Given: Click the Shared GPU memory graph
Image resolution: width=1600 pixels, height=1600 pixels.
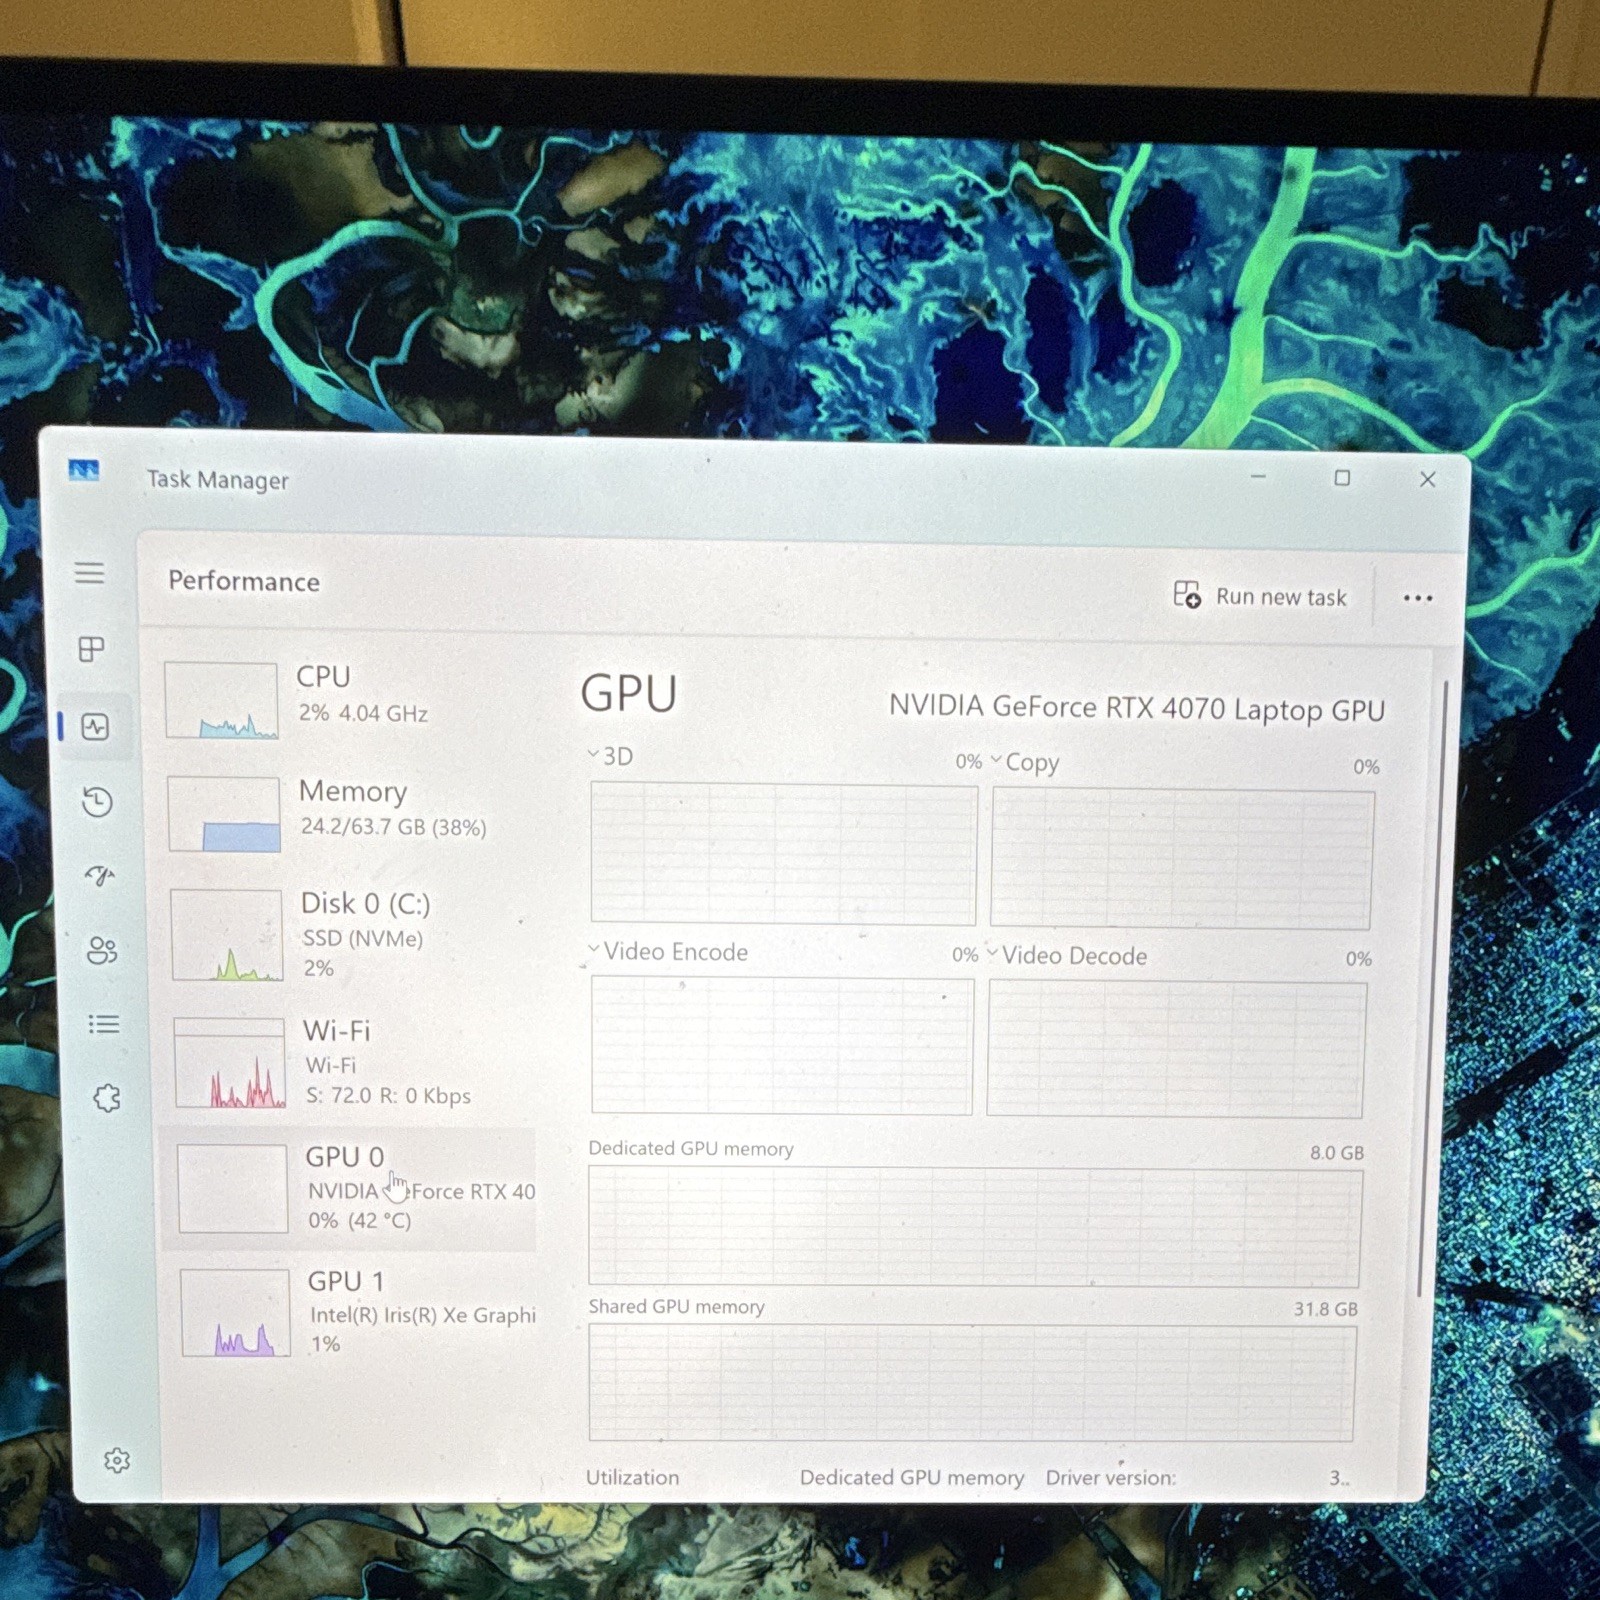Looking at the screenshot, I should (973, 1383).
